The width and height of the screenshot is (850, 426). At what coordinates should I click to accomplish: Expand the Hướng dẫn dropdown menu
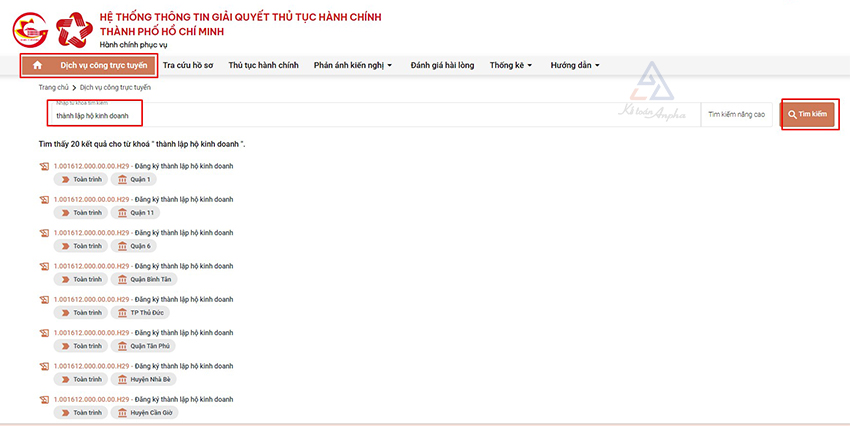pos(574,66)
